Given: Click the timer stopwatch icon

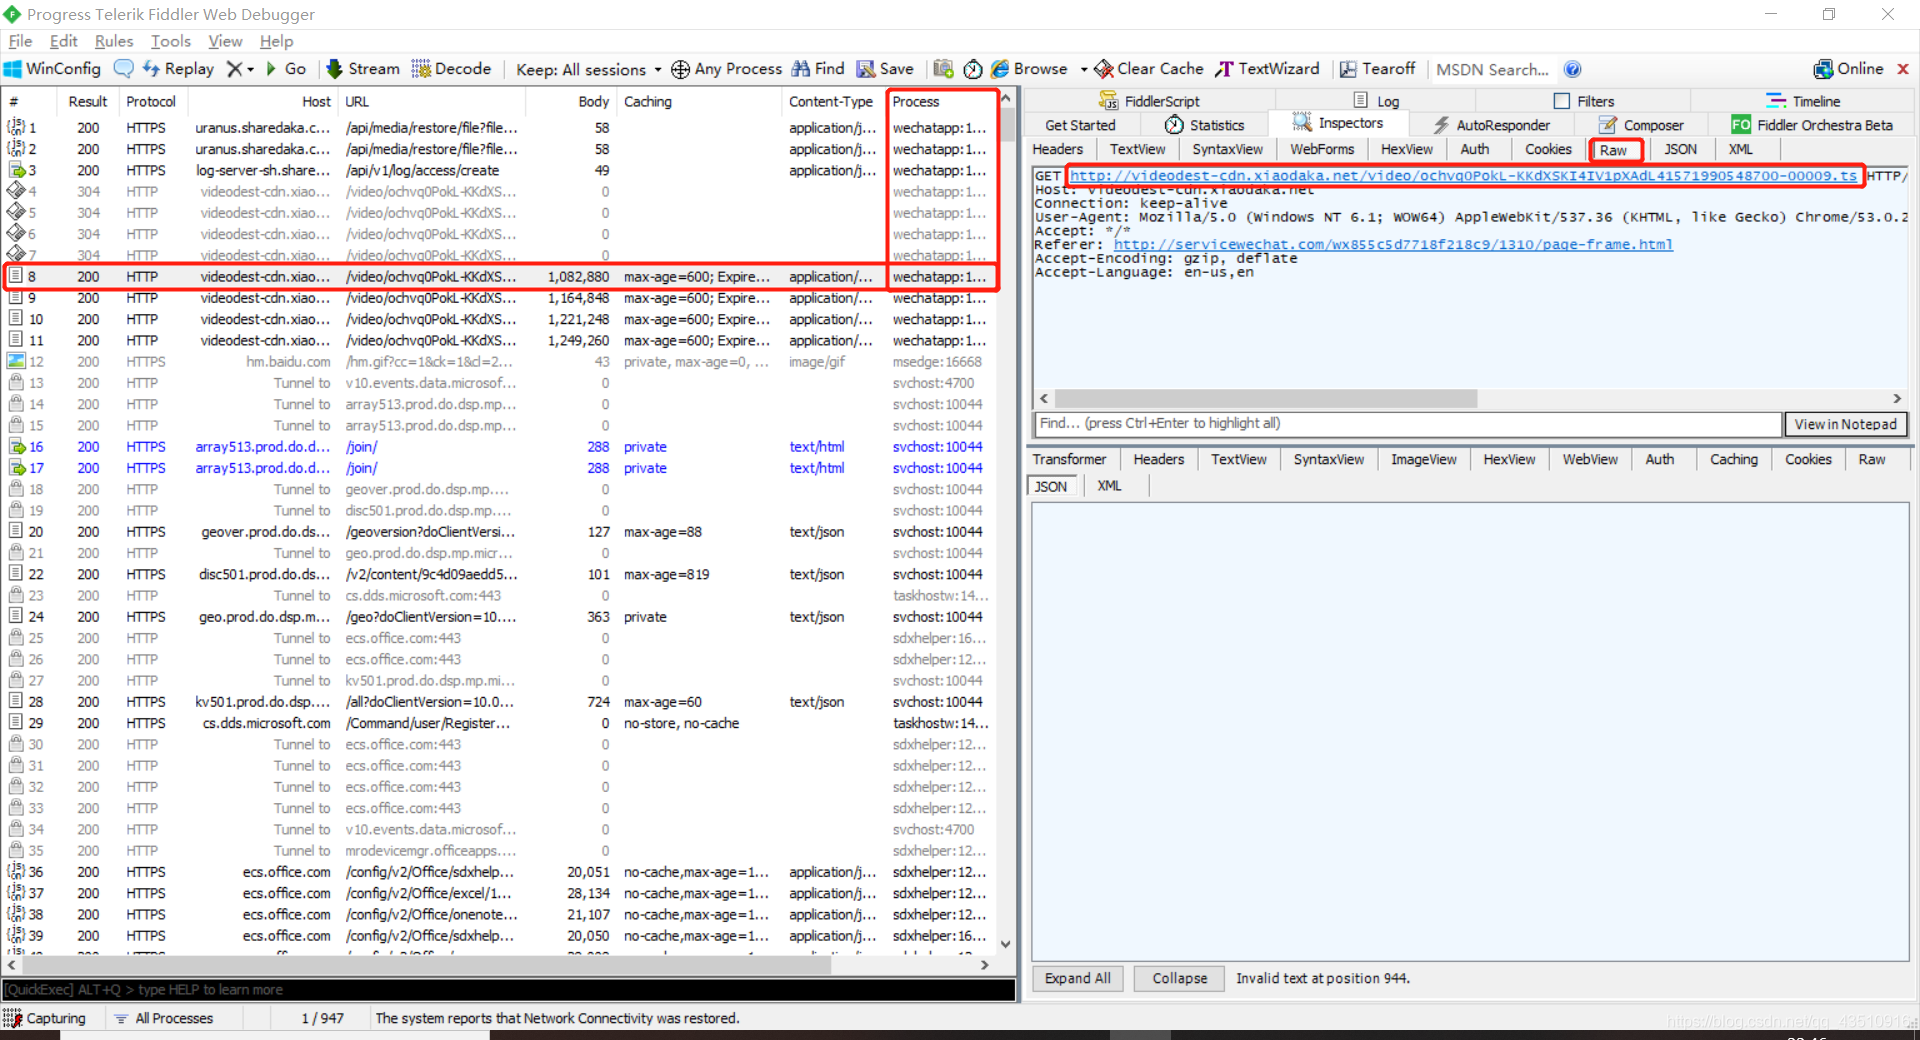Looking at the screenshot, I should pos(973,69).
